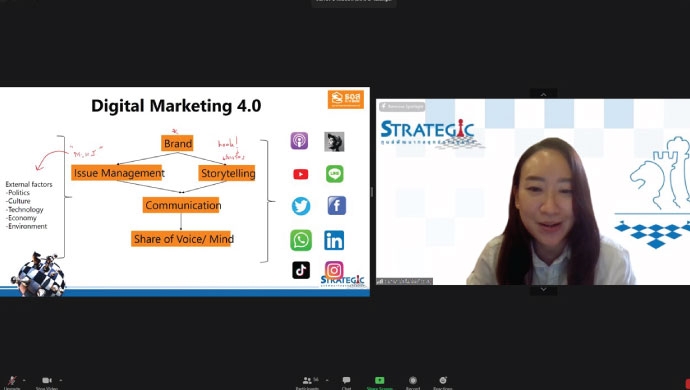
Task: Expand audio options arrow beside Unmute
Action: 24,380
